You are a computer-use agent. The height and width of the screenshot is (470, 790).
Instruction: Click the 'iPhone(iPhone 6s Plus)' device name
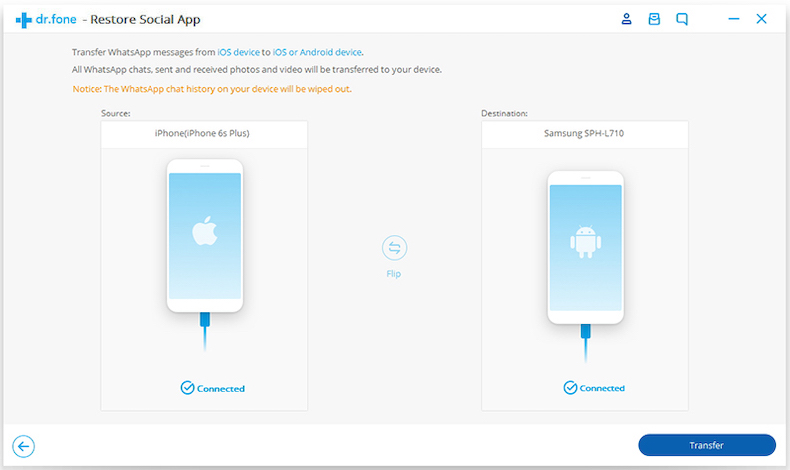click(202, 133)
